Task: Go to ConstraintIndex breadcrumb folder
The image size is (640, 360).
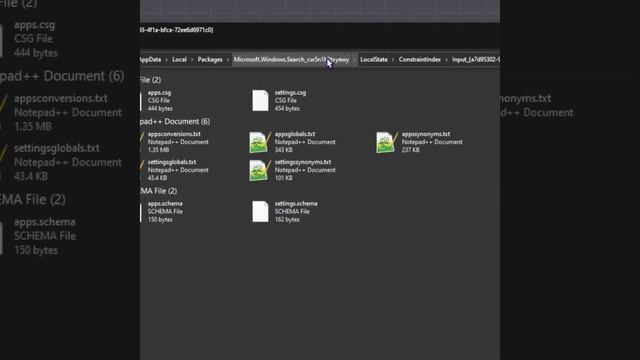Action: point(420,60)
